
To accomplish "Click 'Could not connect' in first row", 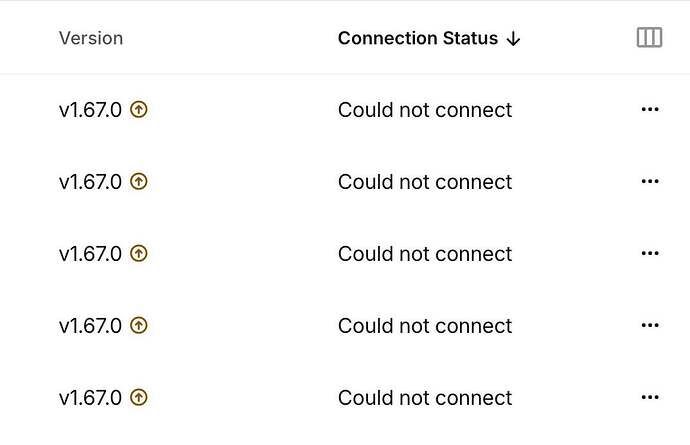I will [425, 110].
